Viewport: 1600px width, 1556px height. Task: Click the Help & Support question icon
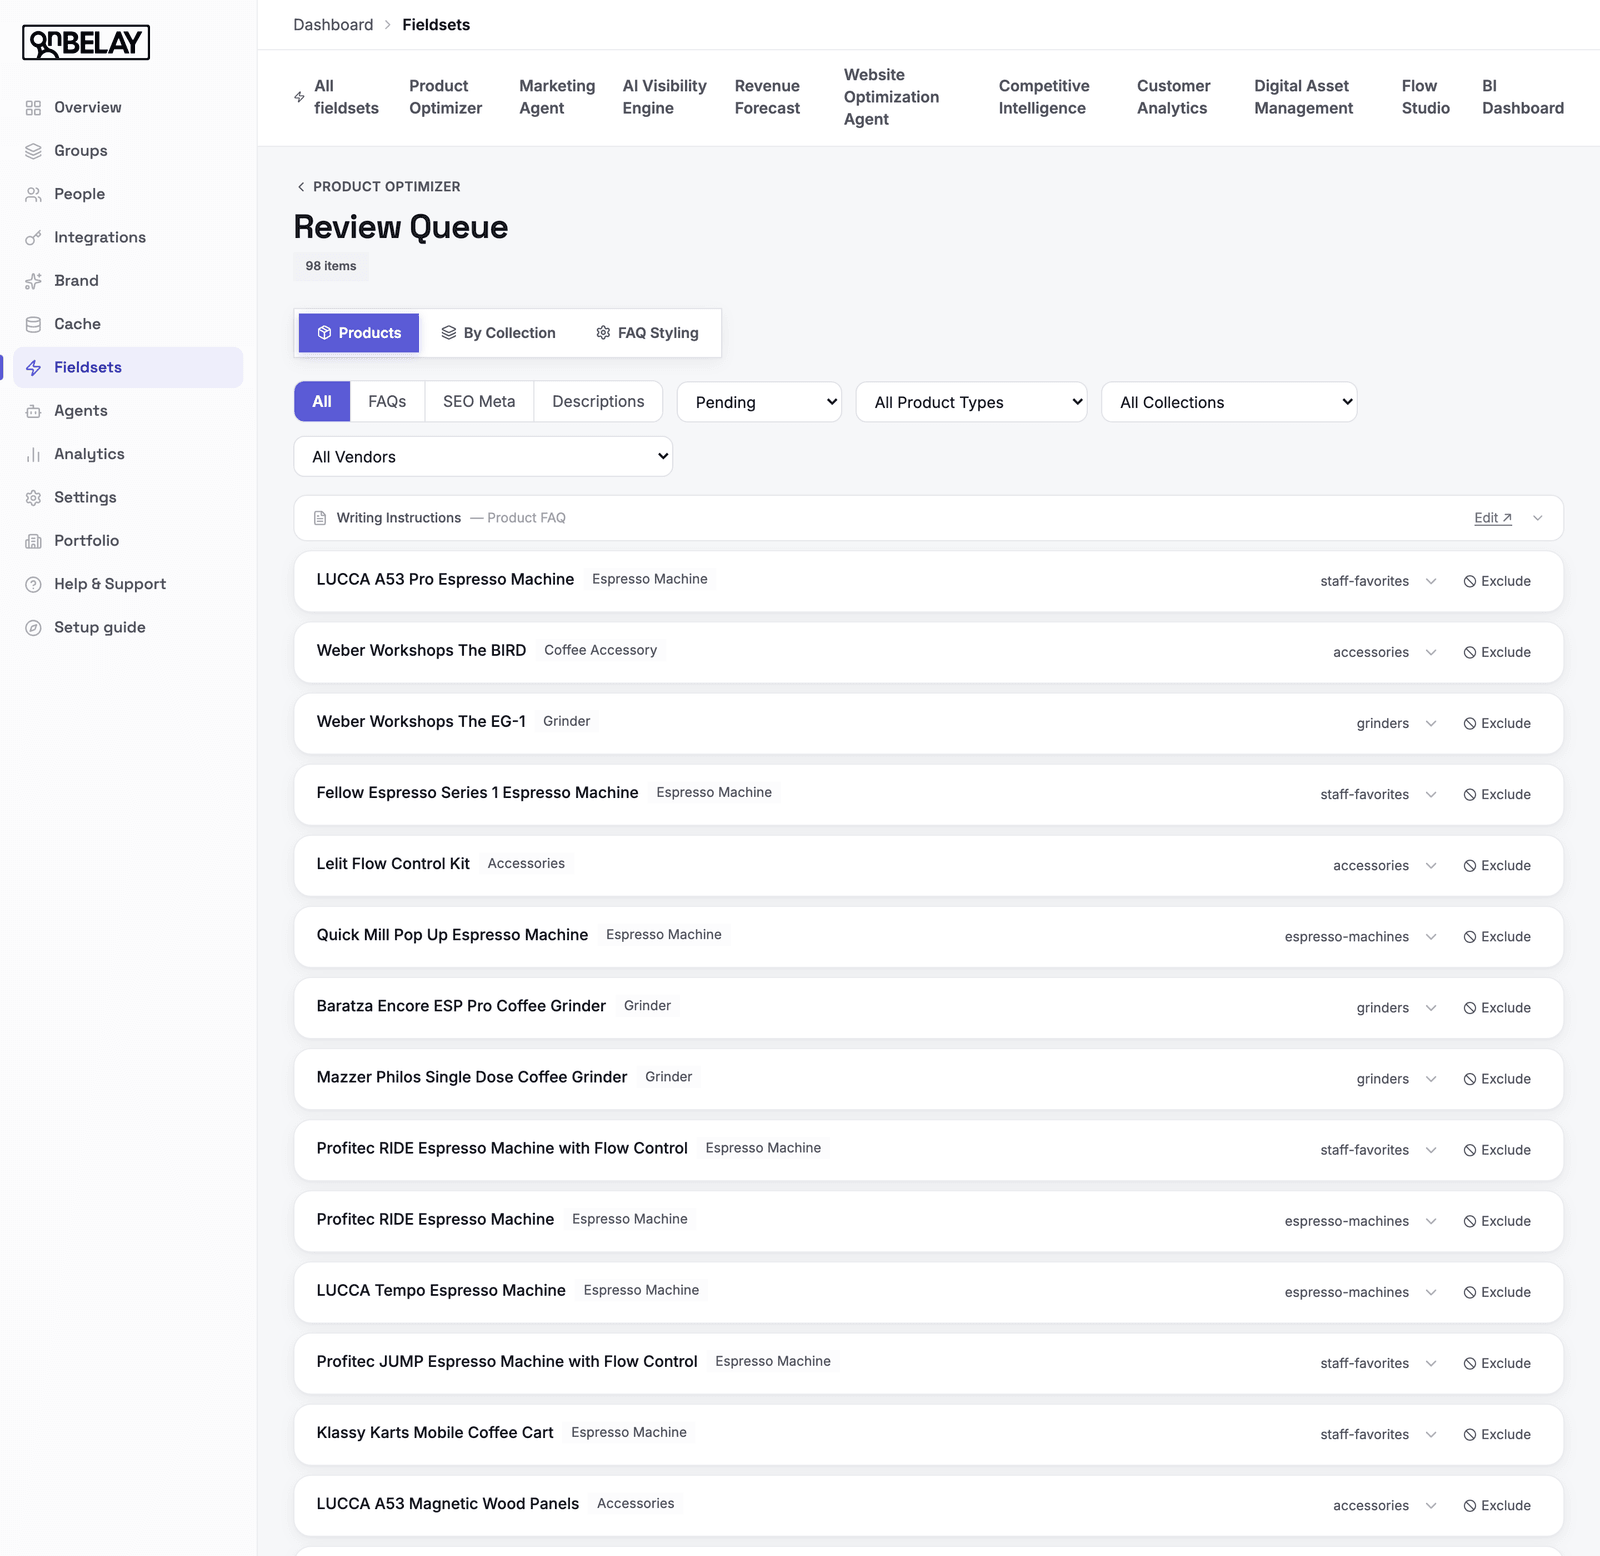[33, 584]
